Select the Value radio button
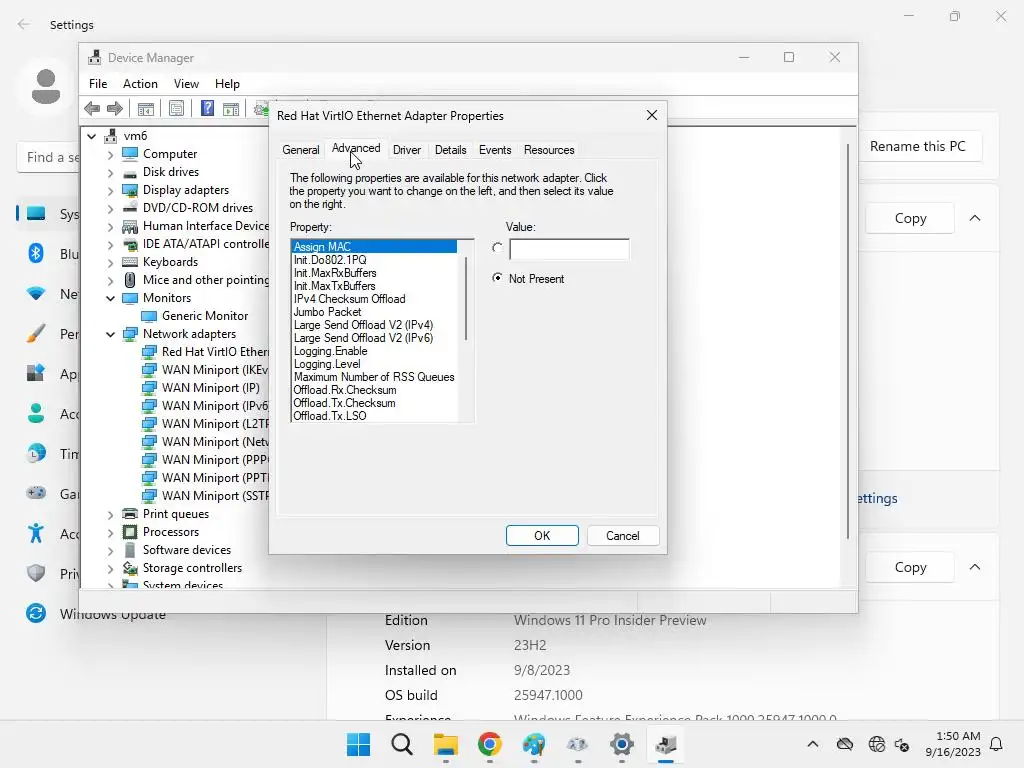Screen dimensions: 1024x768 click(498, 248)
